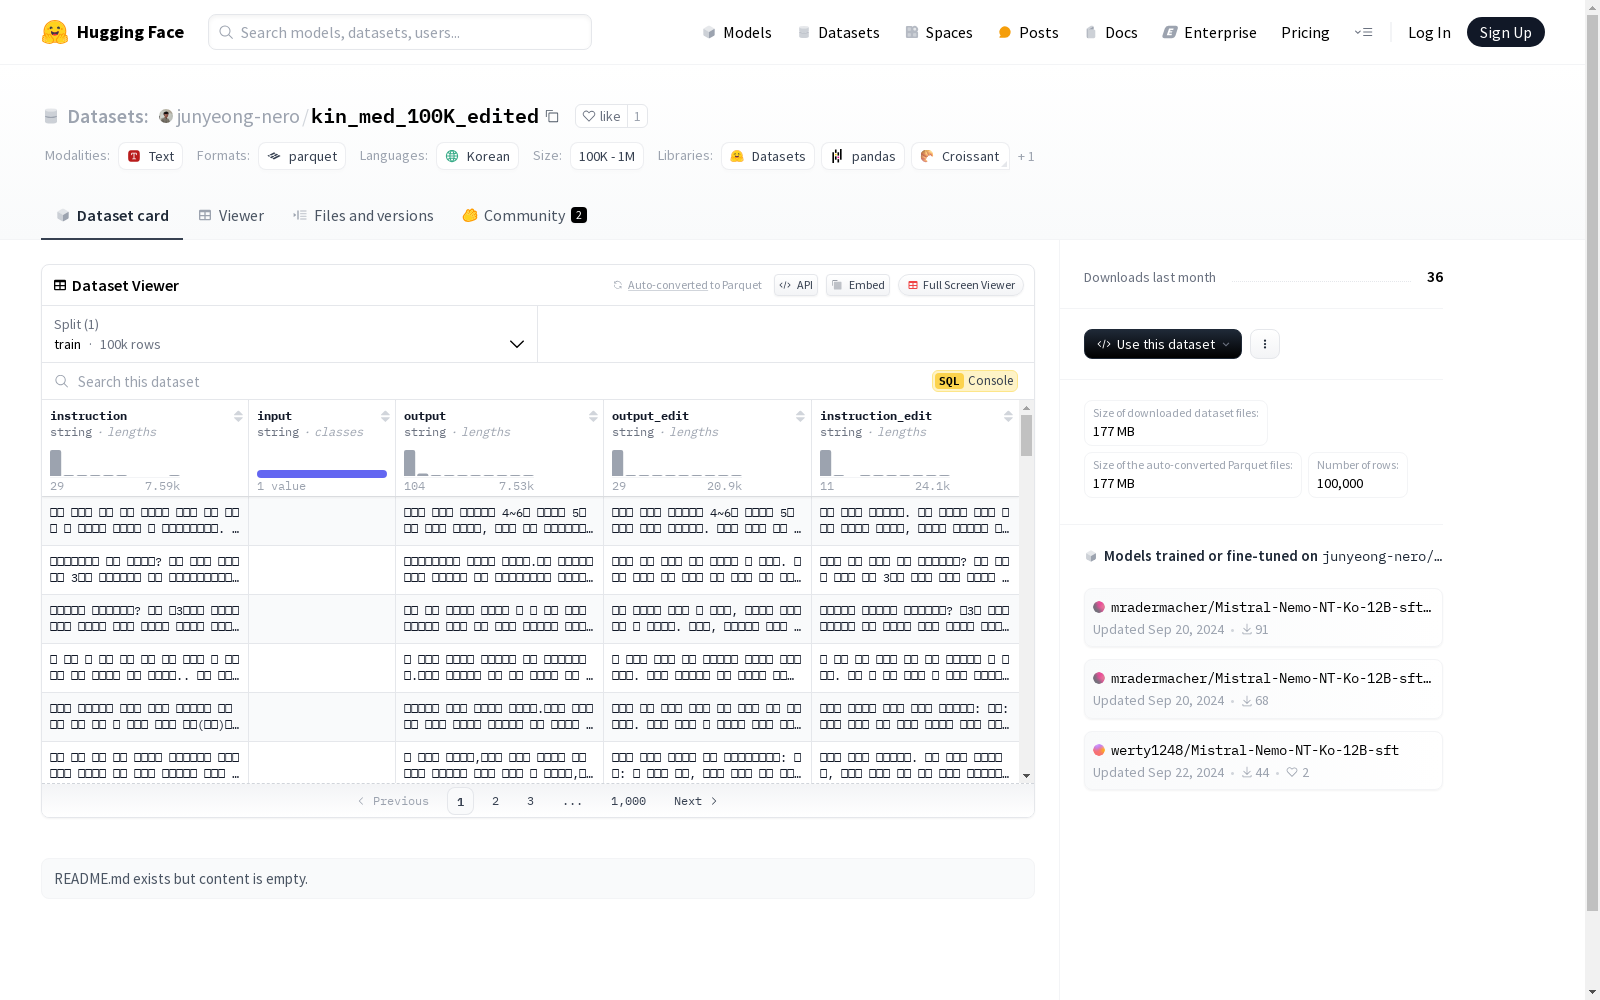The width and height of the screenshot is (1600, 1000).
Task: Go to page 3 of dataset viewer
Action: point(530,801)
